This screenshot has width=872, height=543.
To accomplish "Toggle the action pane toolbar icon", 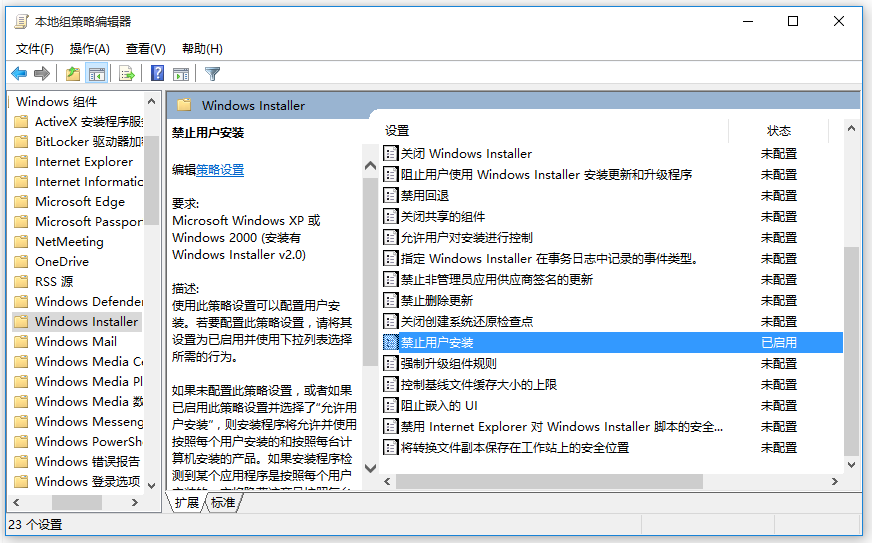I will (181, 73).
